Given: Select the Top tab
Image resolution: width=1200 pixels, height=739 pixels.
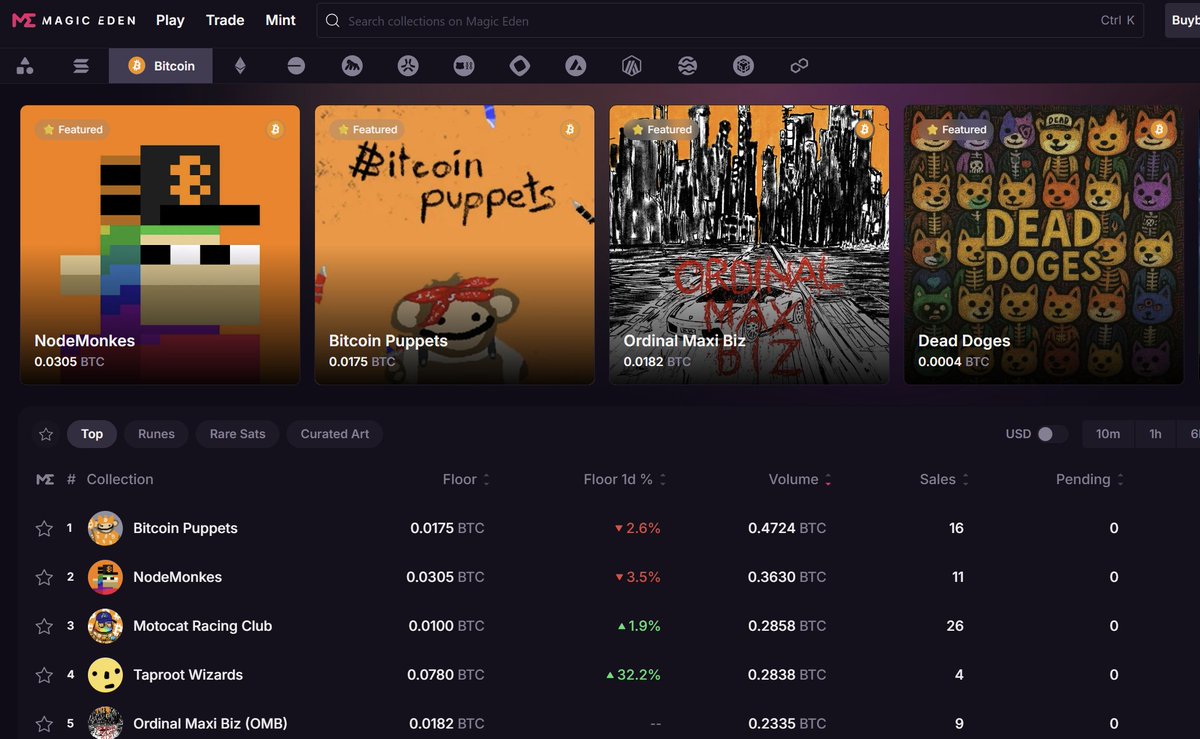Looking at the screenshot, I should pyautogui.click(x=92, y=434).
